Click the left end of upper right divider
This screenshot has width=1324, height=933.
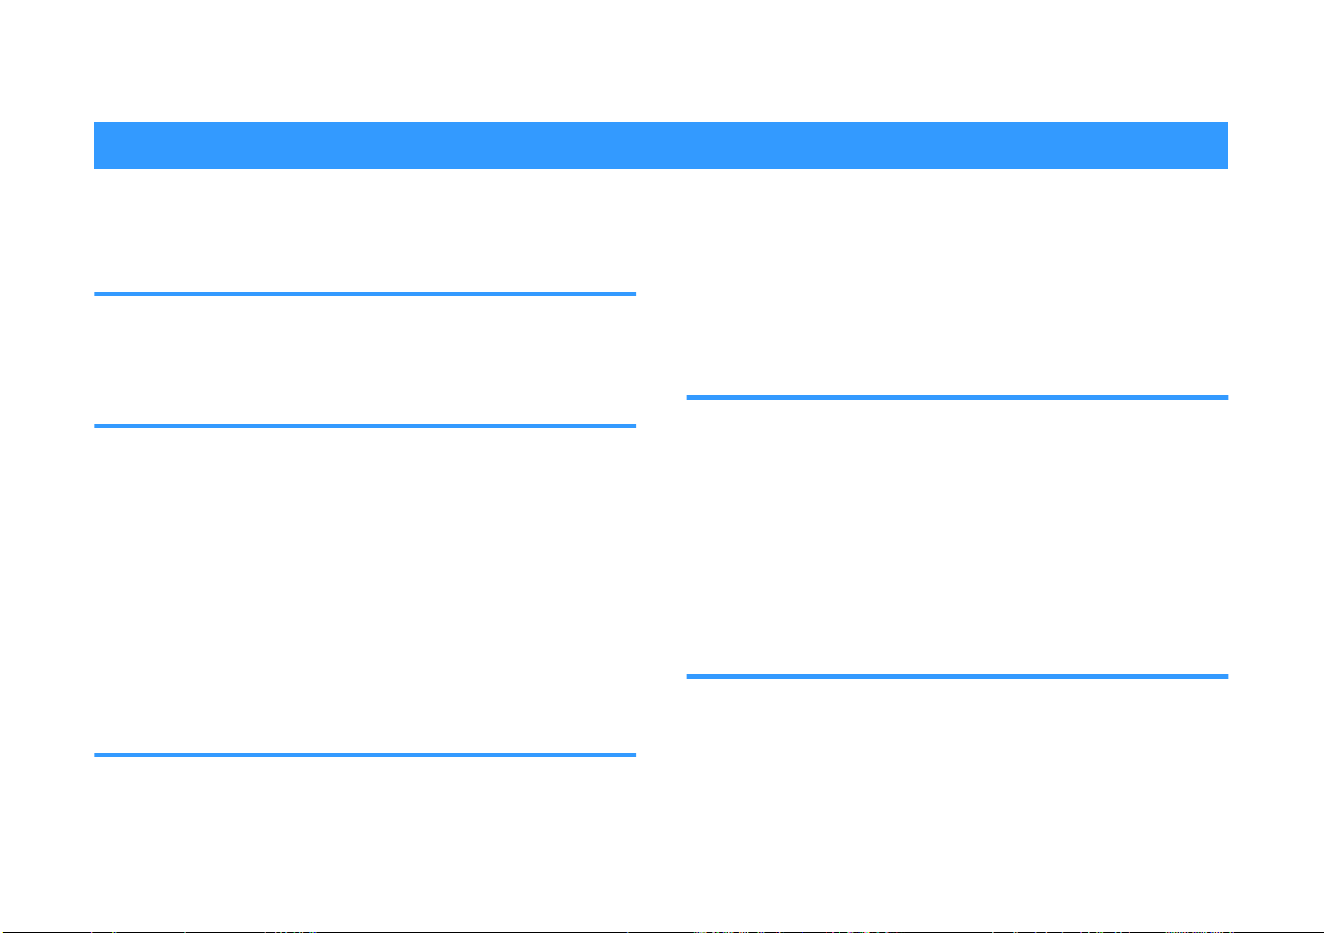[695, 398]
